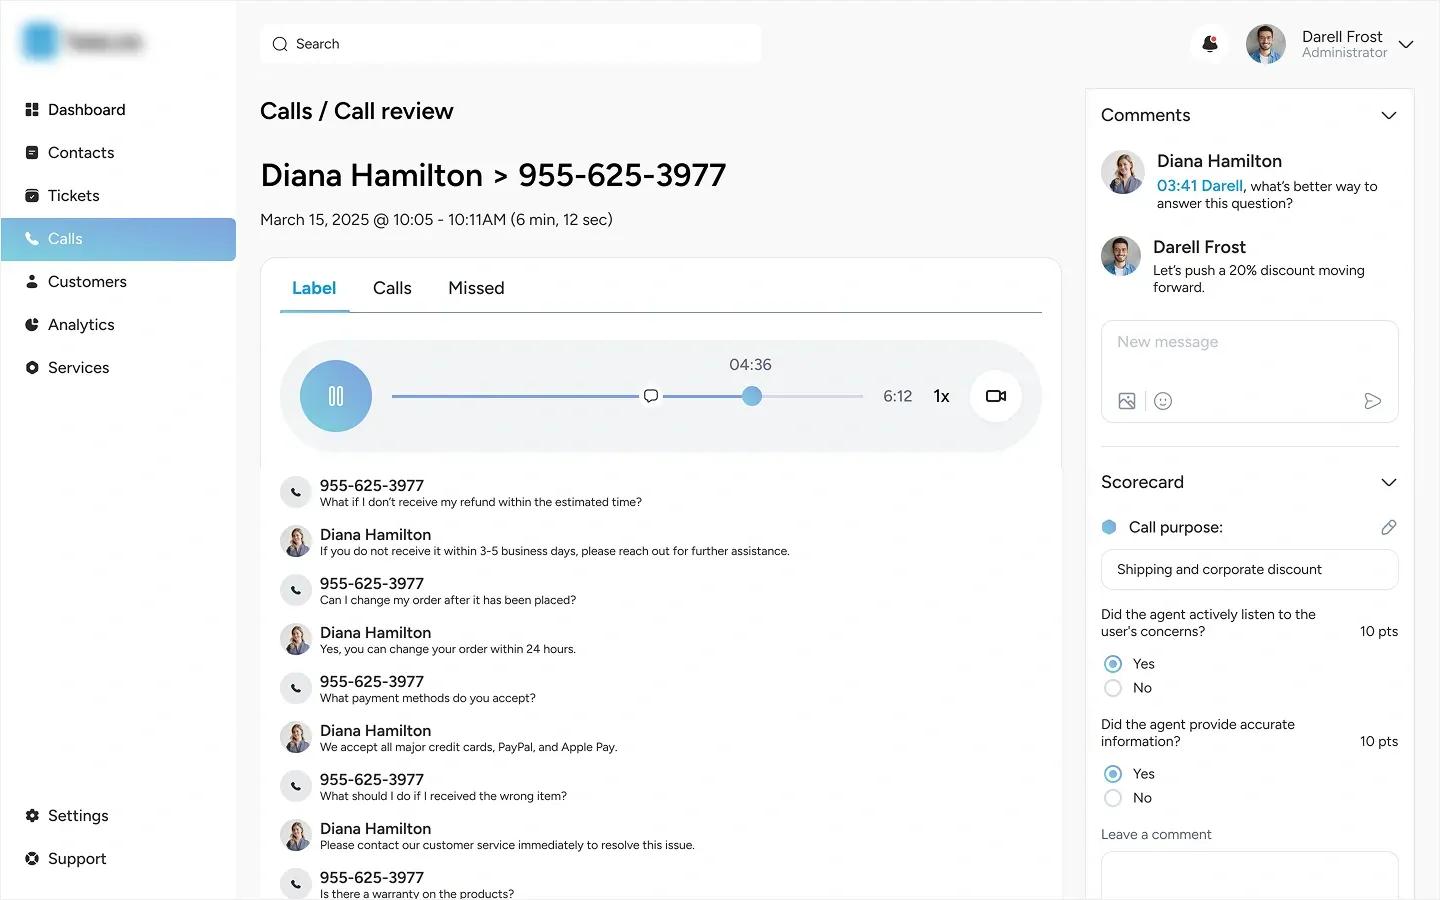Collapse the Scorecard section
Image resolution: width=1440 pixels, height=900 pixels.
(x=1388, y=482)
